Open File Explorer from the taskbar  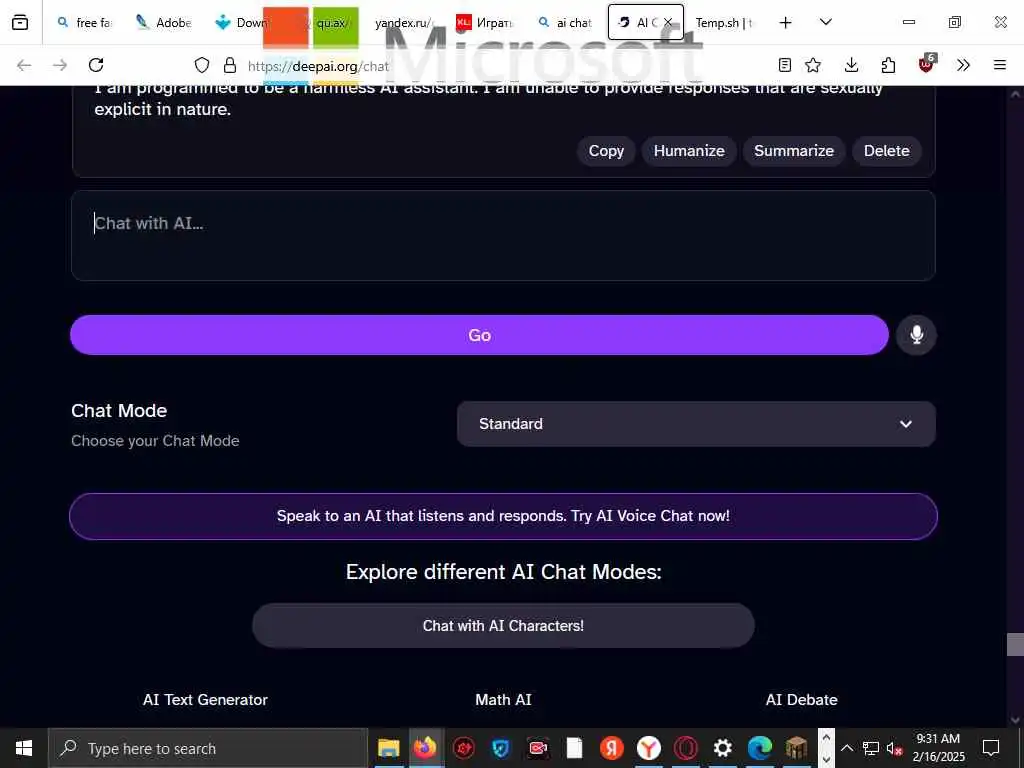[389, 748]
